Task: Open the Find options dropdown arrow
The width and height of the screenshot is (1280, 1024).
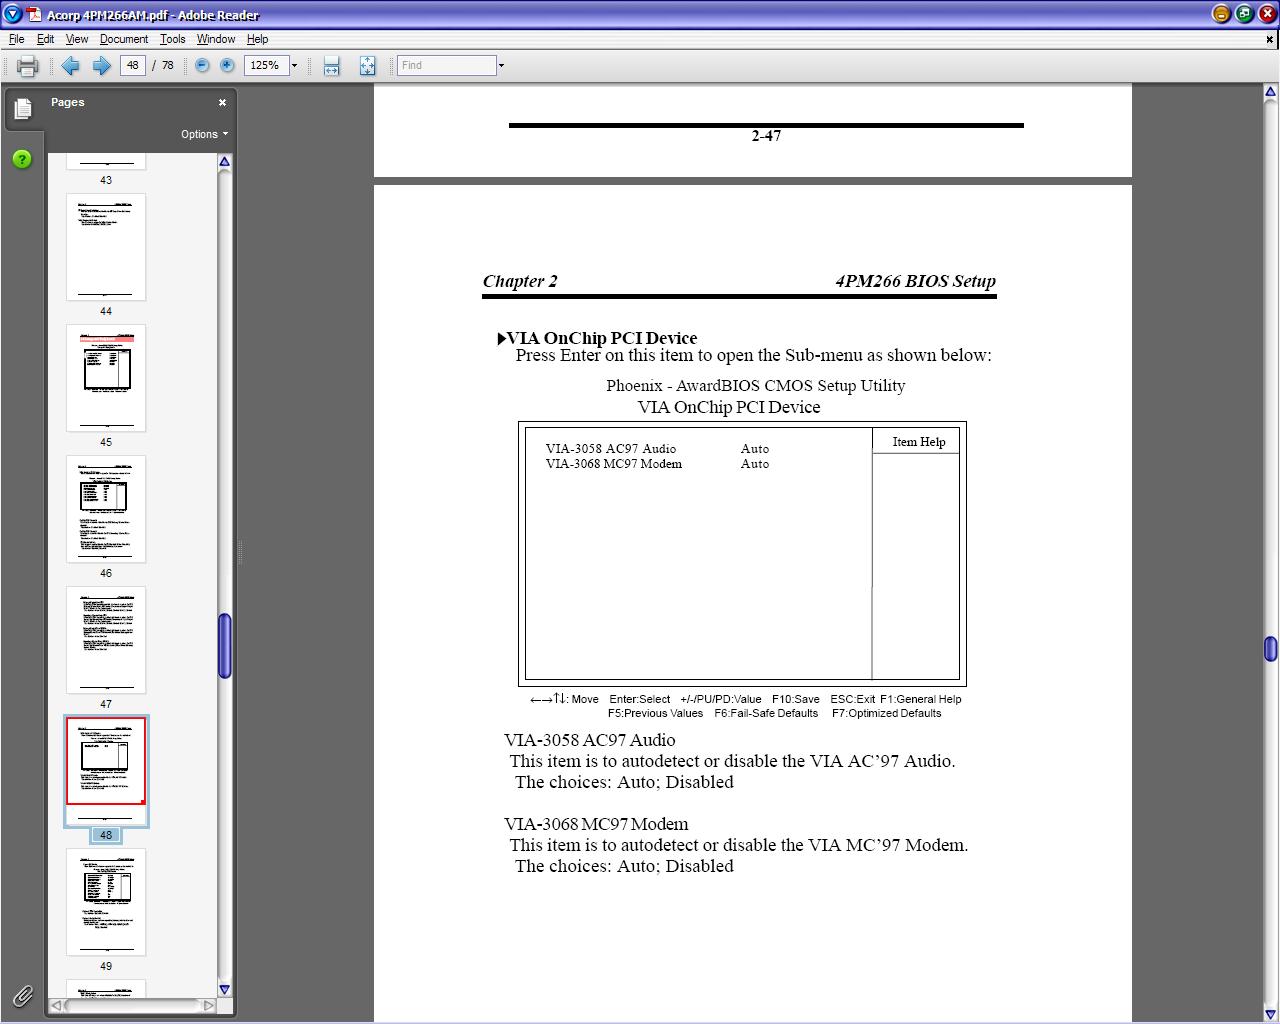Action: click(501, 65)
